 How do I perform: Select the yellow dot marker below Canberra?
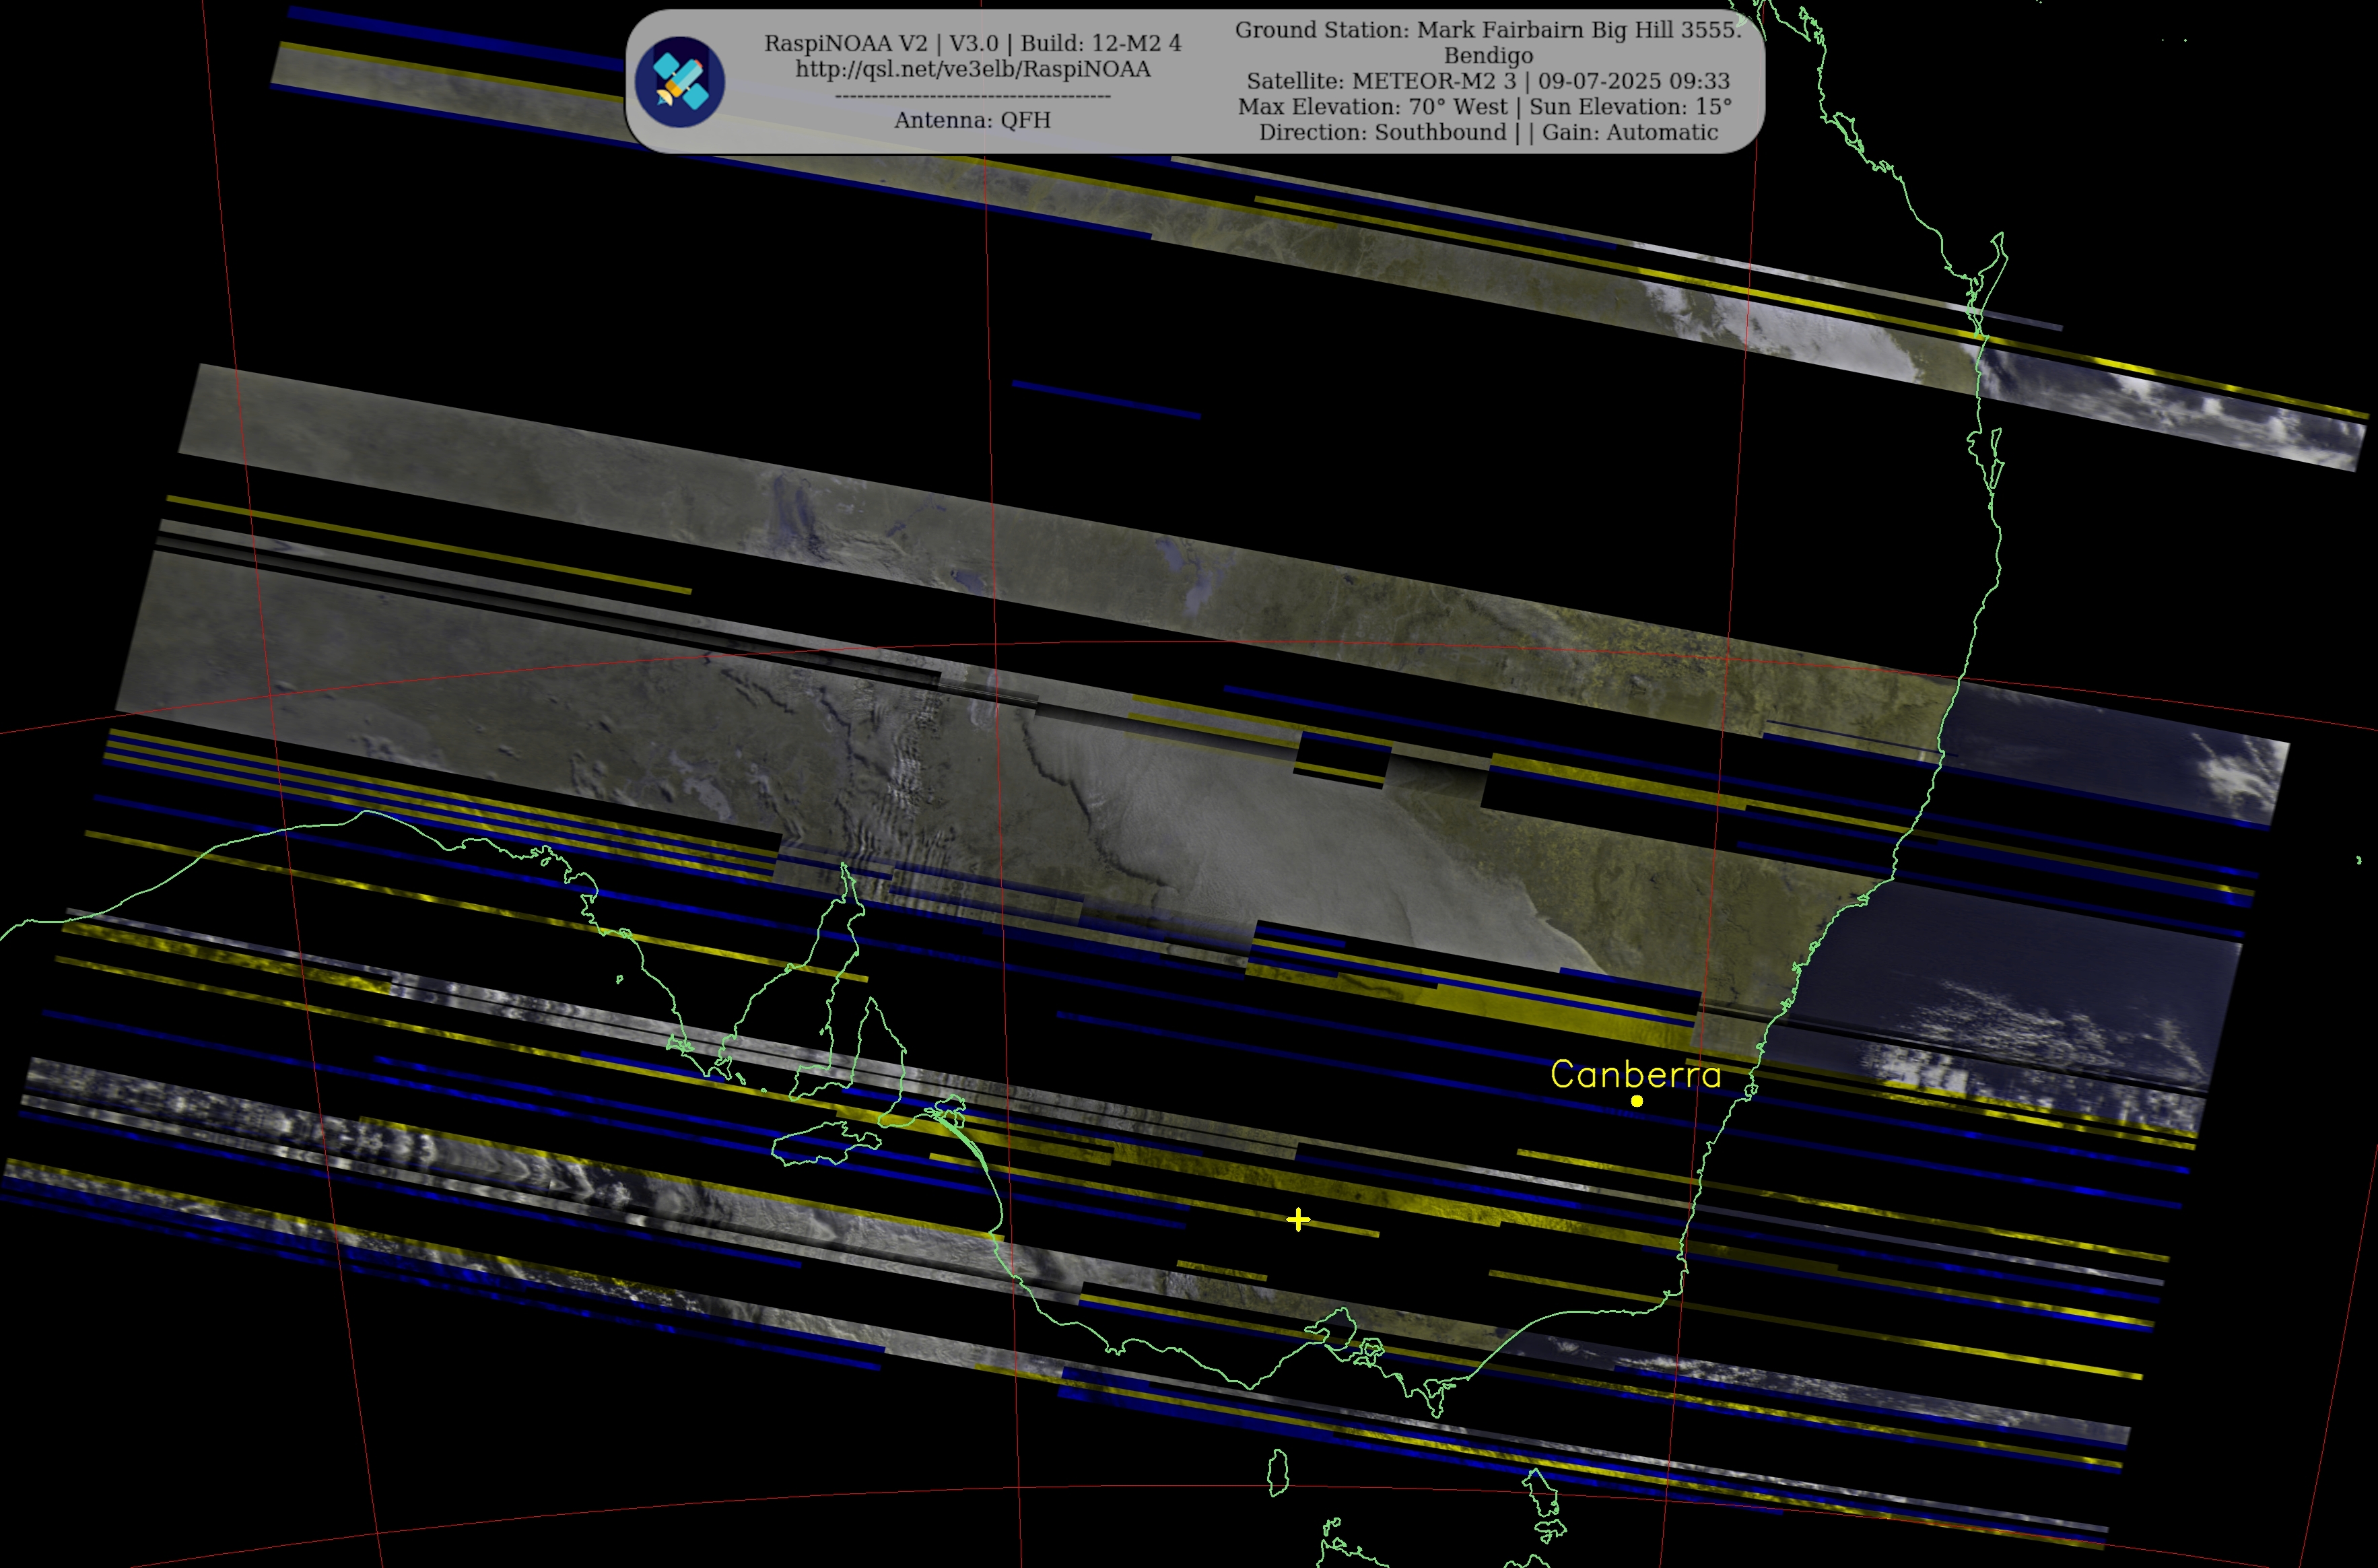(1637, 1101)
